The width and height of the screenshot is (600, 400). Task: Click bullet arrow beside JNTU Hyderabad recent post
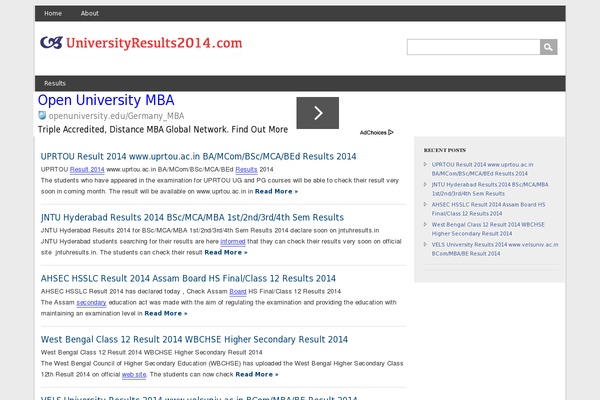click(426, 184)
